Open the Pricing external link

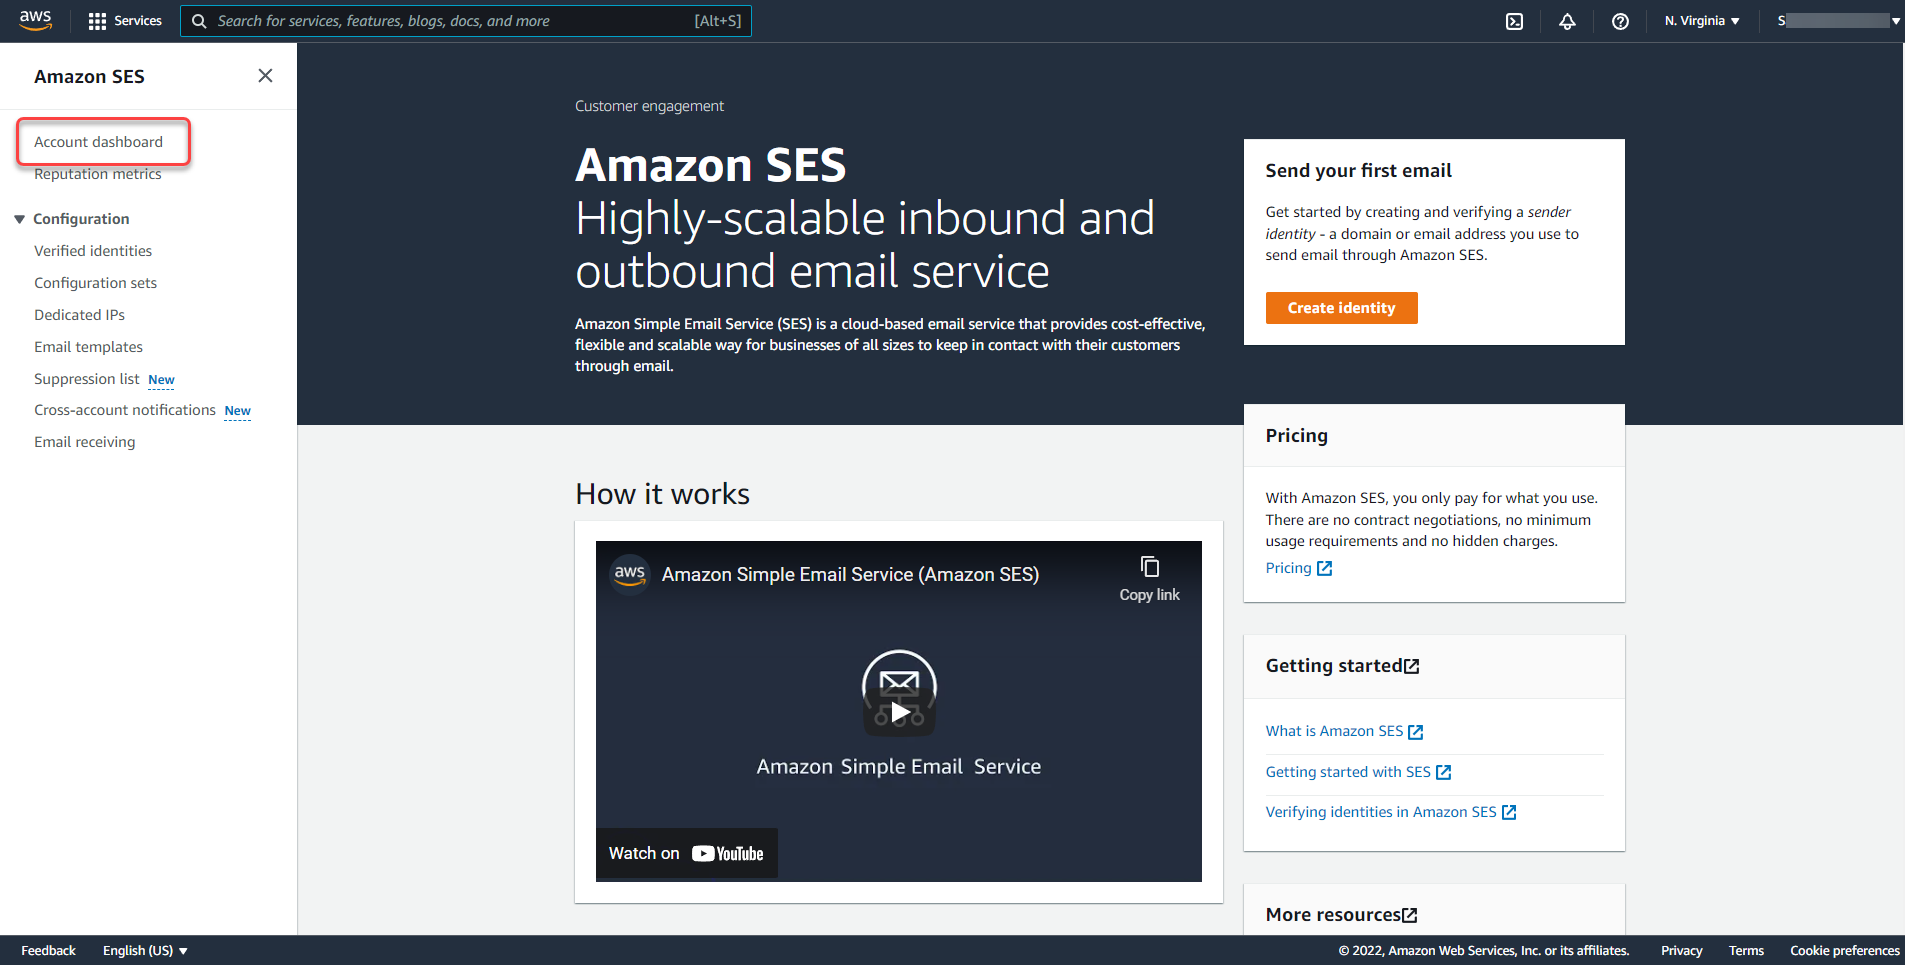pos(1298,568)
